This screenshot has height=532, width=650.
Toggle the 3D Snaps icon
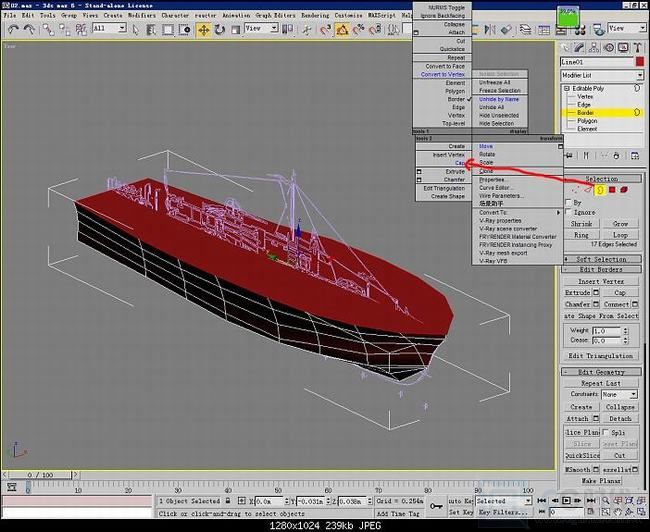point(325,29)
